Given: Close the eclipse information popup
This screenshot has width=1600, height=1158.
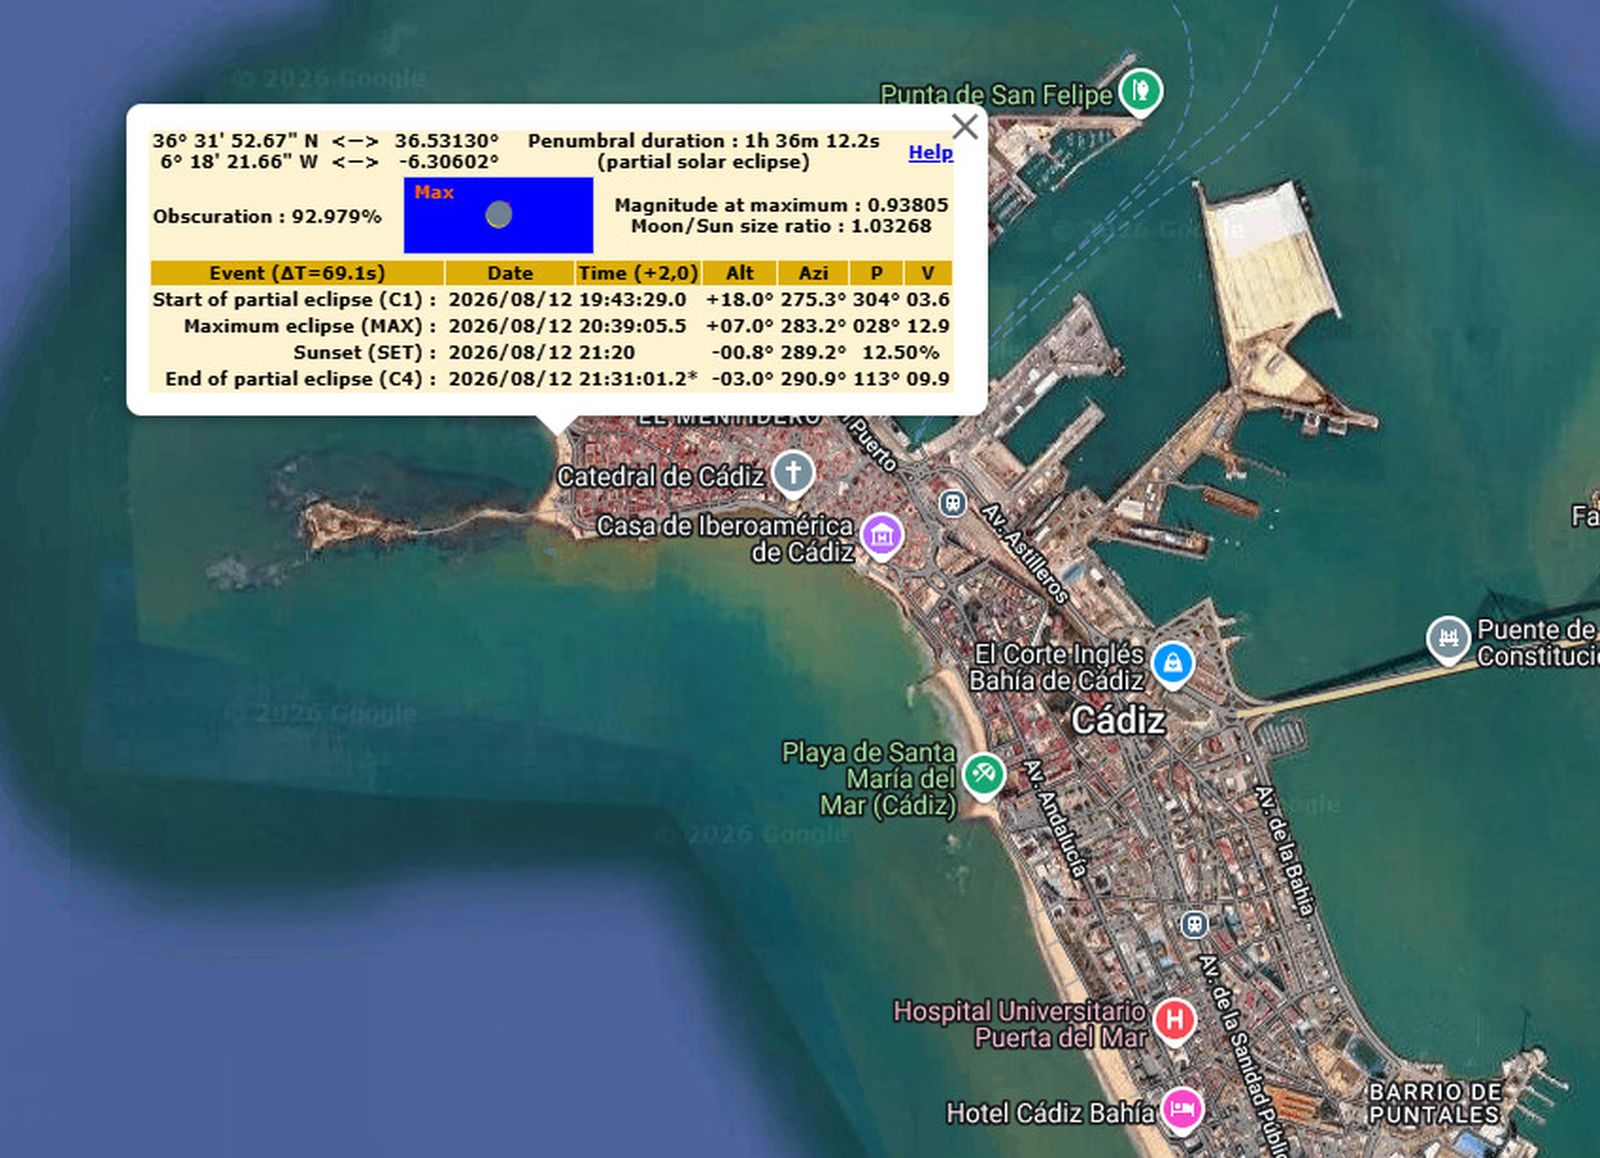Looking at the screenshot, I should (x=964, y=127).
